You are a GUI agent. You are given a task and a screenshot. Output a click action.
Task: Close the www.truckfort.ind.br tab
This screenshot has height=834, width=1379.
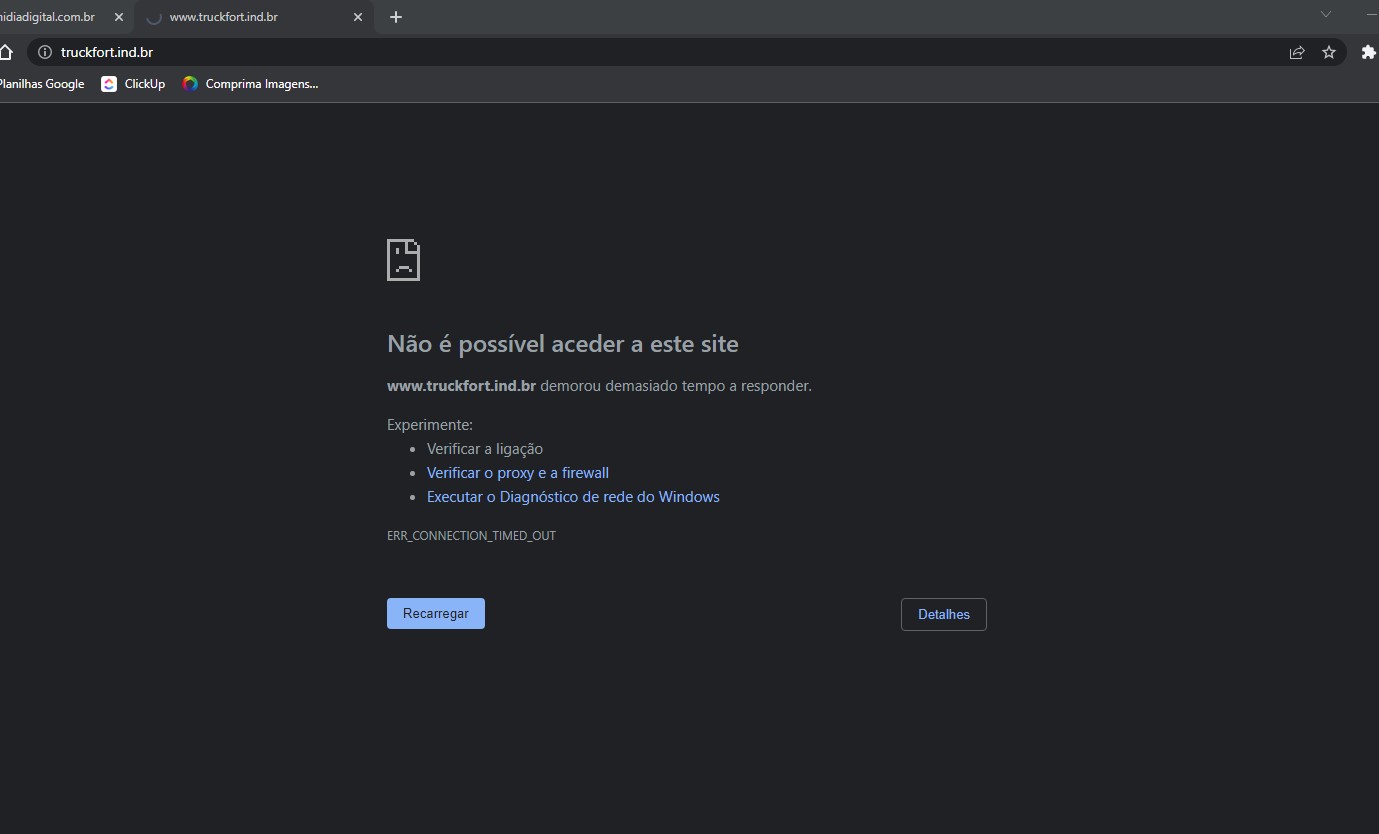tap(358, 17)
